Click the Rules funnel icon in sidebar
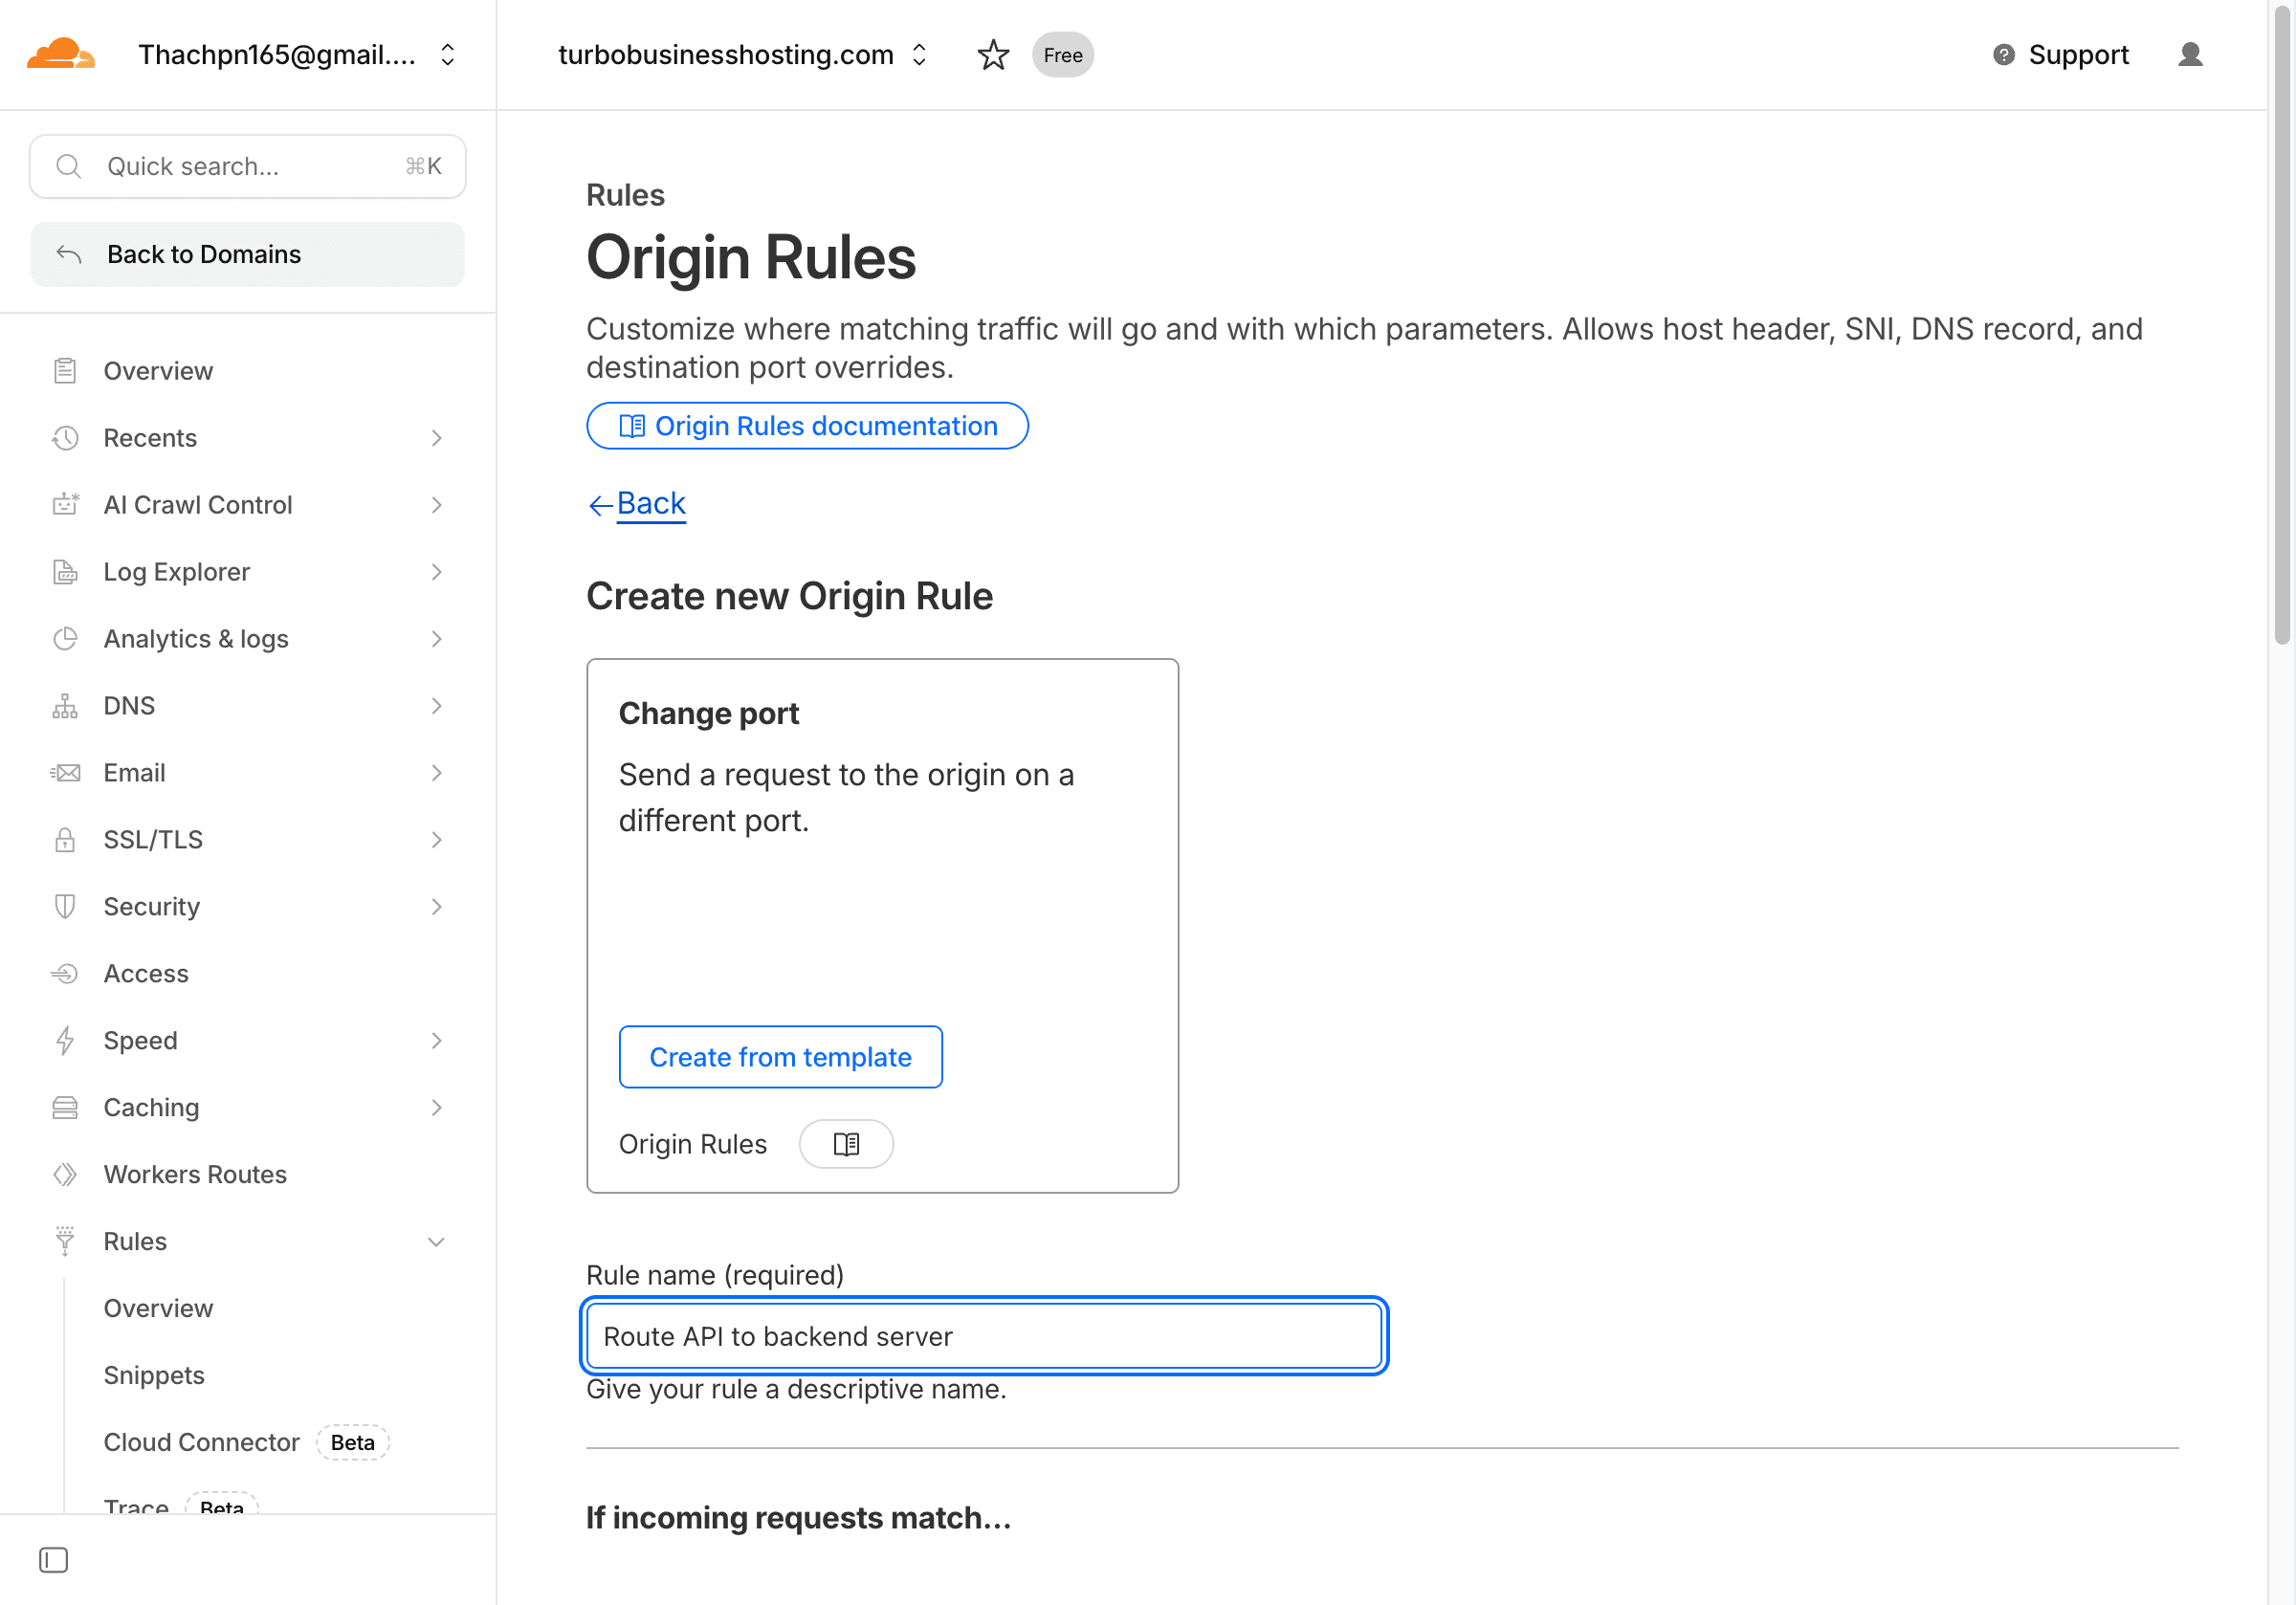This screenshot has width=2296, height=1605. pyautogui.click(x=65, y=1241)
